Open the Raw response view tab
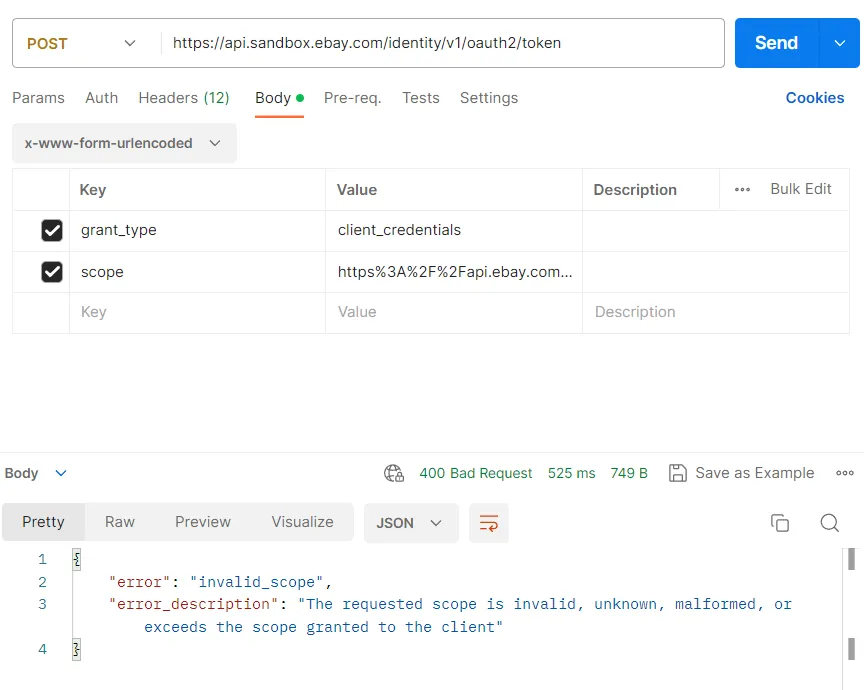The width and height of the screenshot is (864, 690). click(120, 522)
